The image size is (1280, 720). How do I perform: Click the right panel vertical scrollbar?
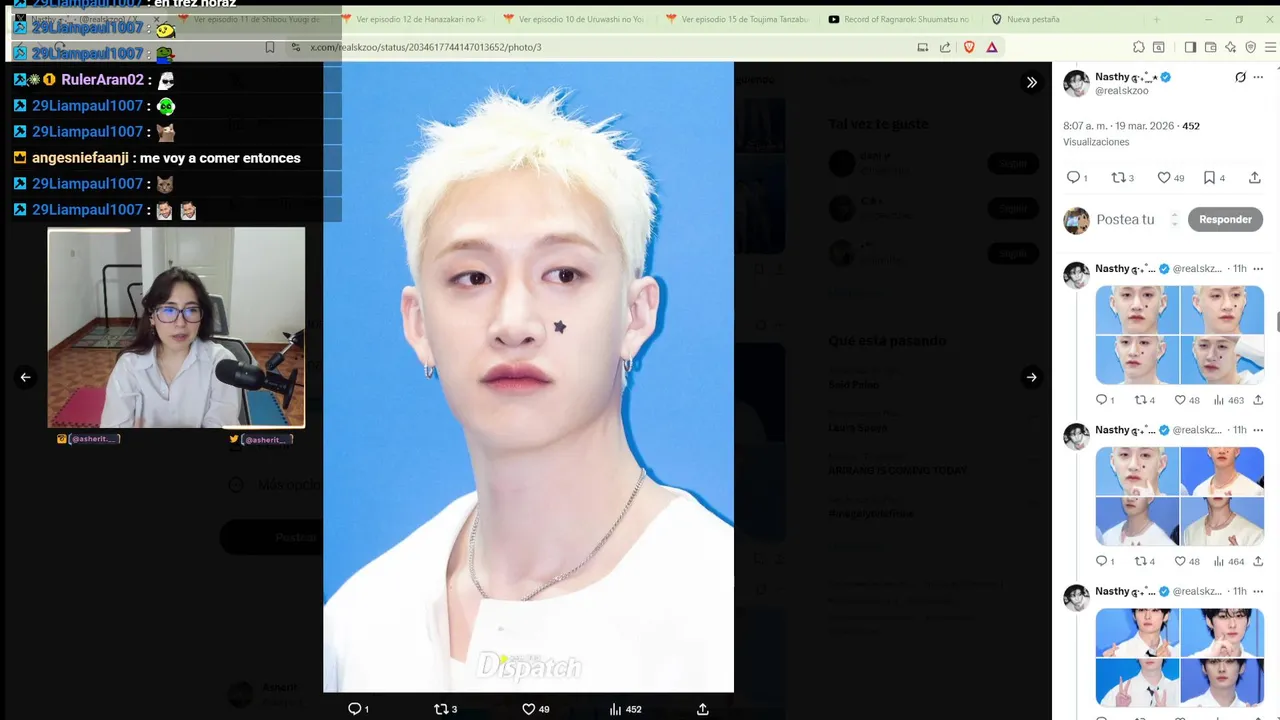(1276, 322)
